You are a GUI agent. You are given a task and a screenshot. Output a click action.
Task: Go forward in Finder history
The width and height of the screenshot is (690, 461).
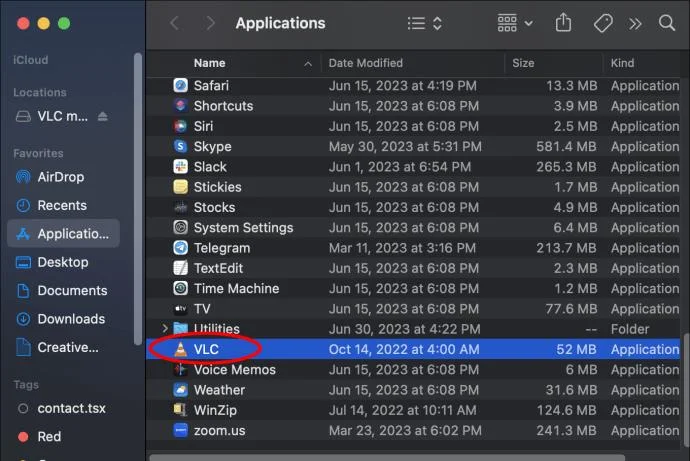pyautogui.click(x=211, y=23)
